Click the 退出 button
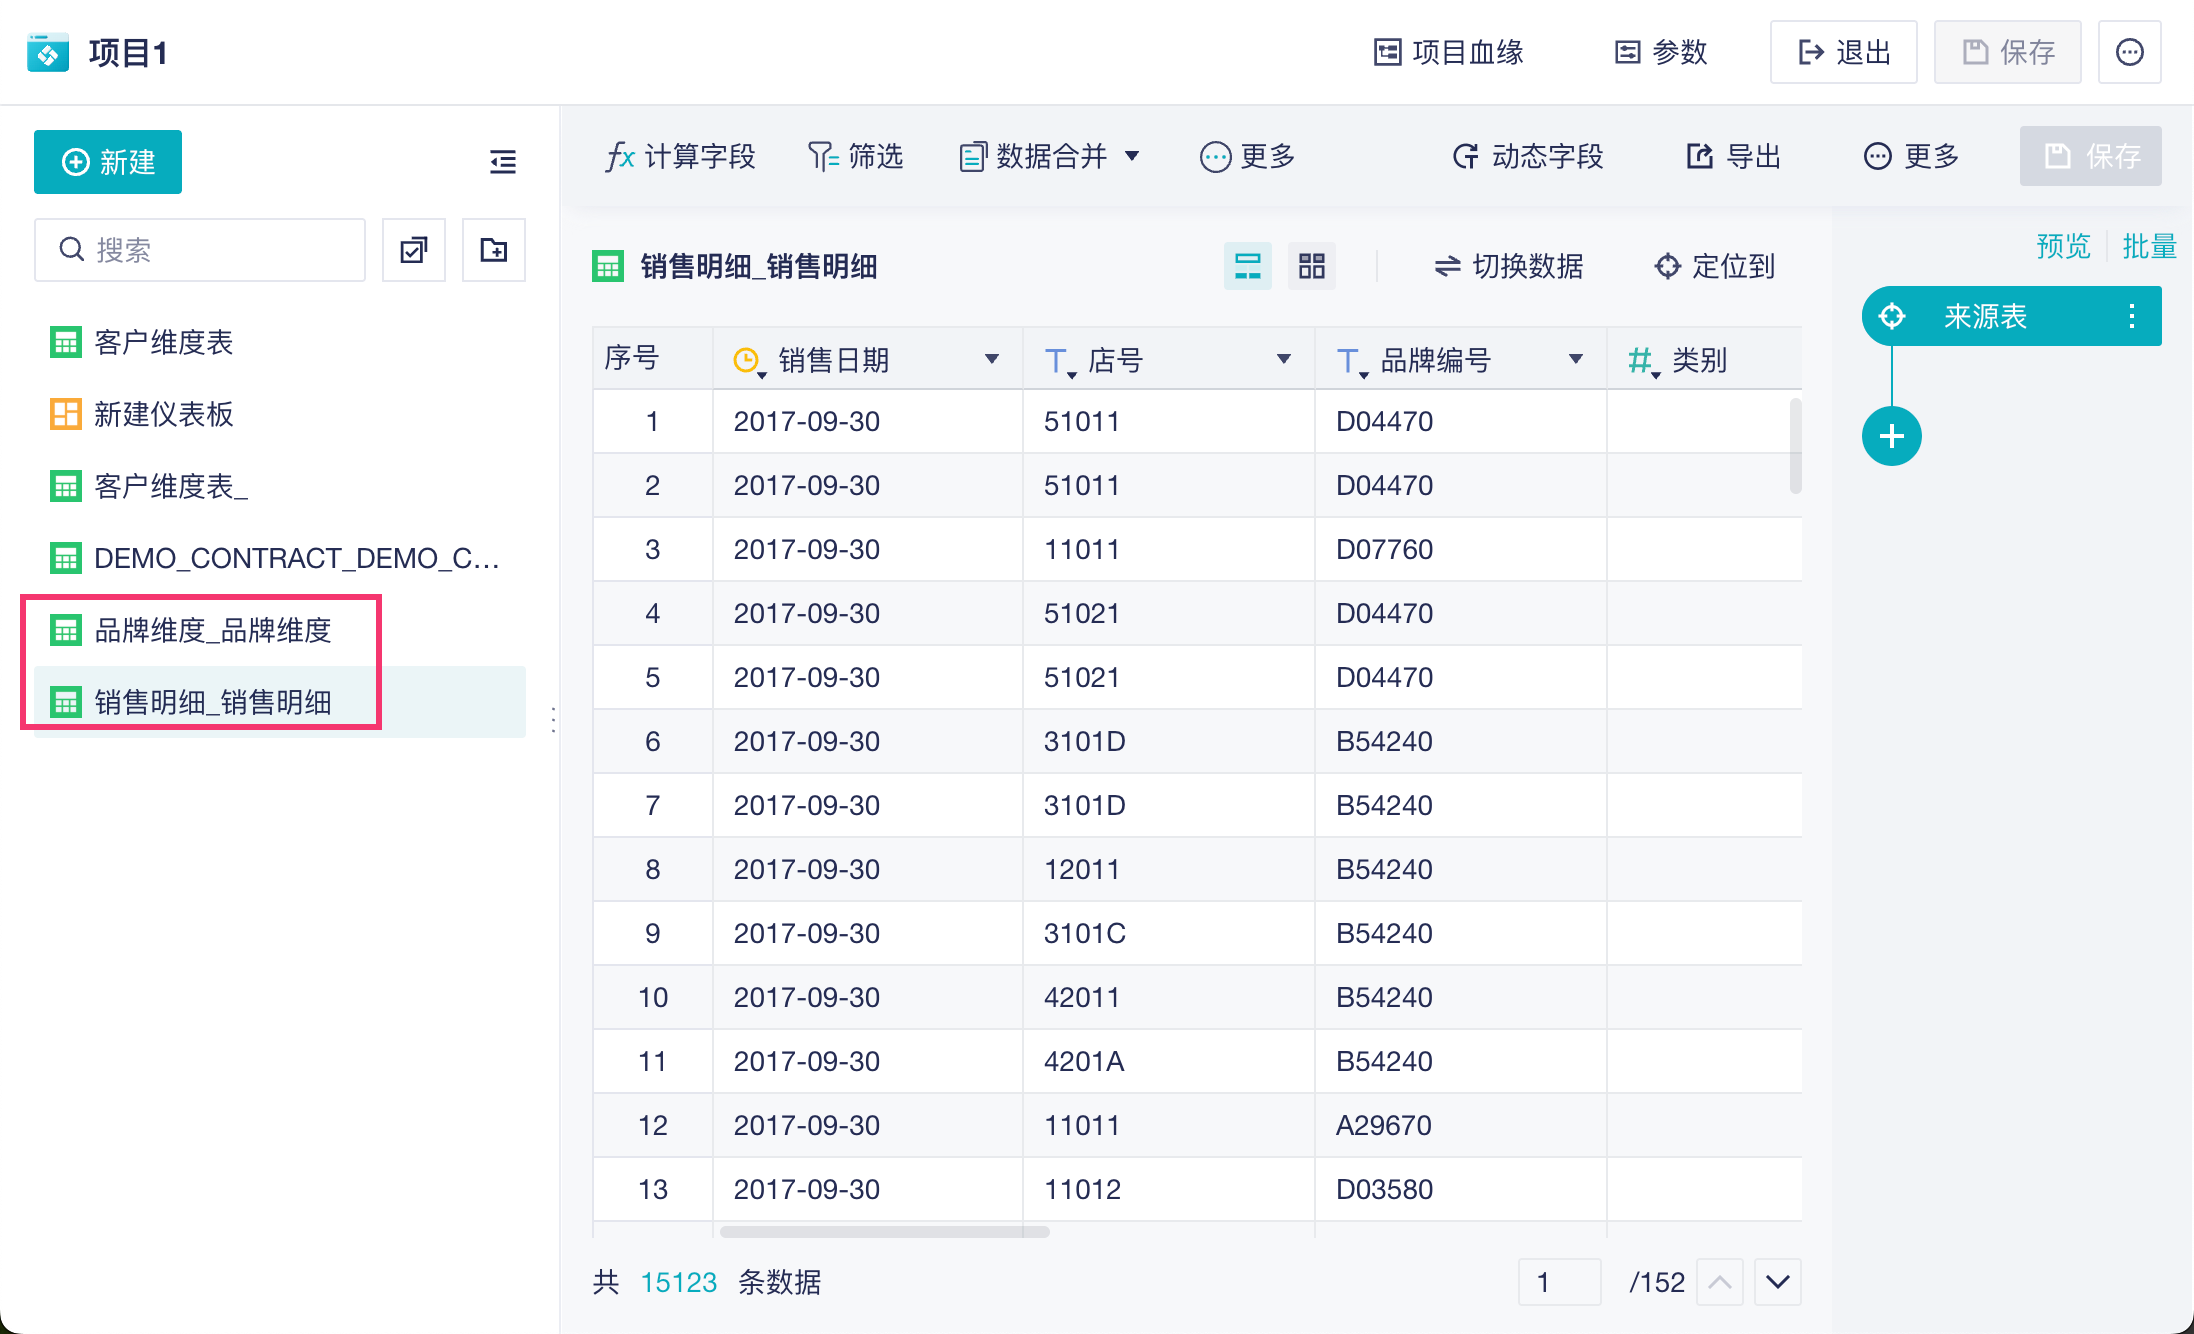 pos(1843,52)
